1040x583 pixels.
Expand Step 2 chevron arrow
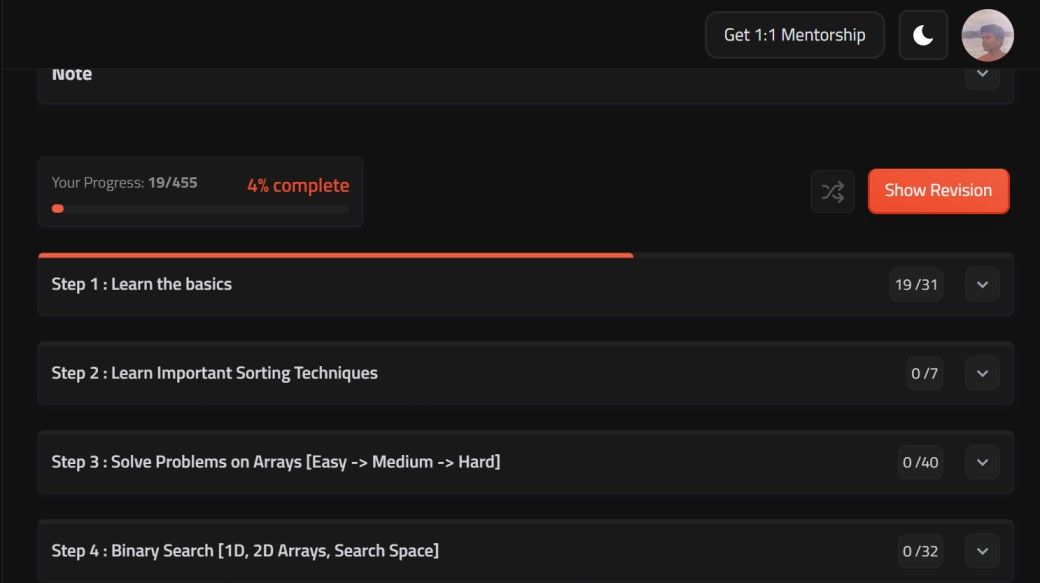[x=982, y=373]
